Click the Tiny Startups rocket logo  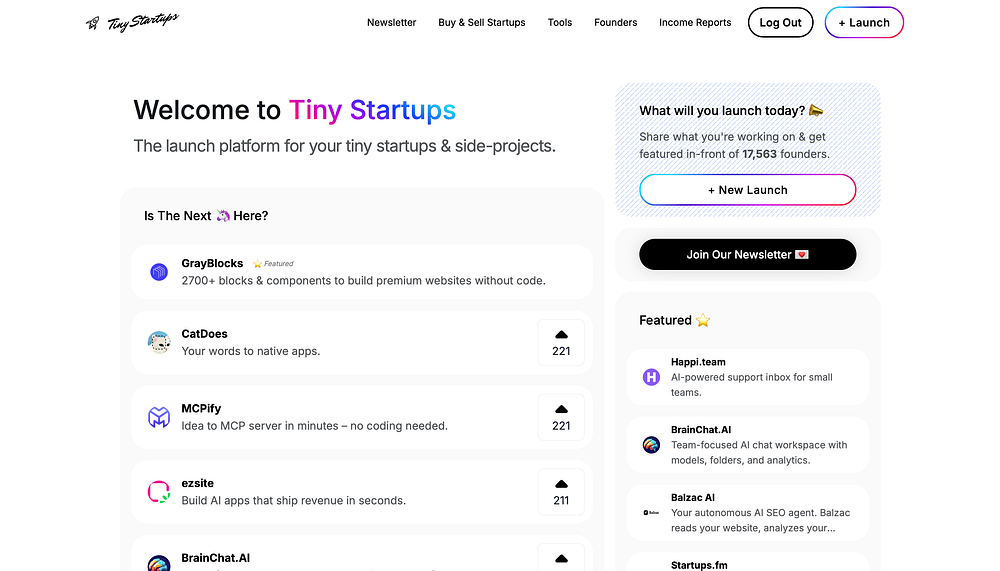(132, 22)
